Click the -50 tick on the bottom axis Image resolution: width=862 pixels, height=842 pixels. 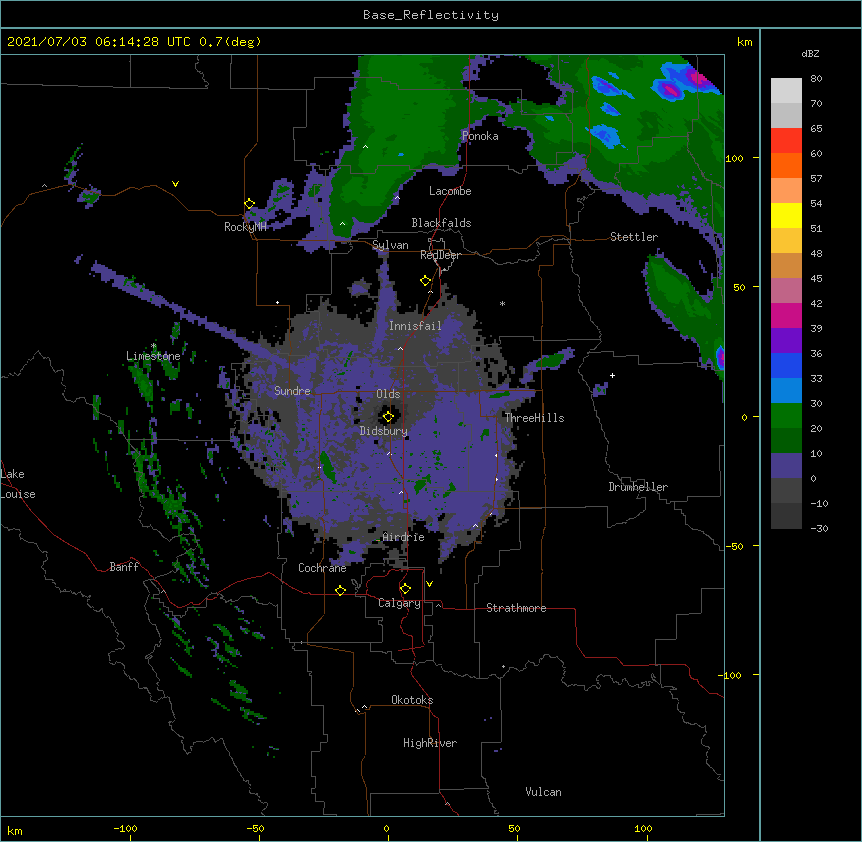pos(255,828)
